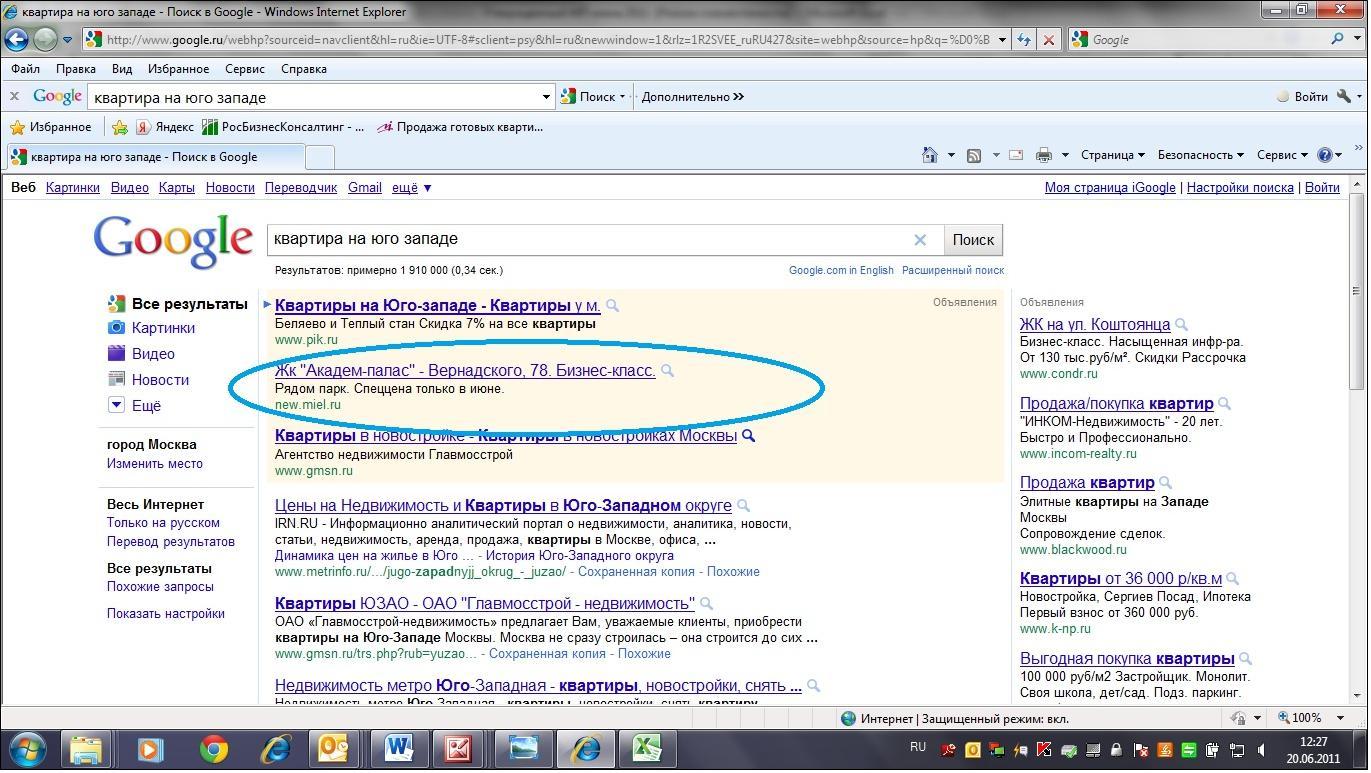Viewport: 1371px width, 773px height.
Task: Expand the address bar URL dropdown
Action: tap(1003, 40)
